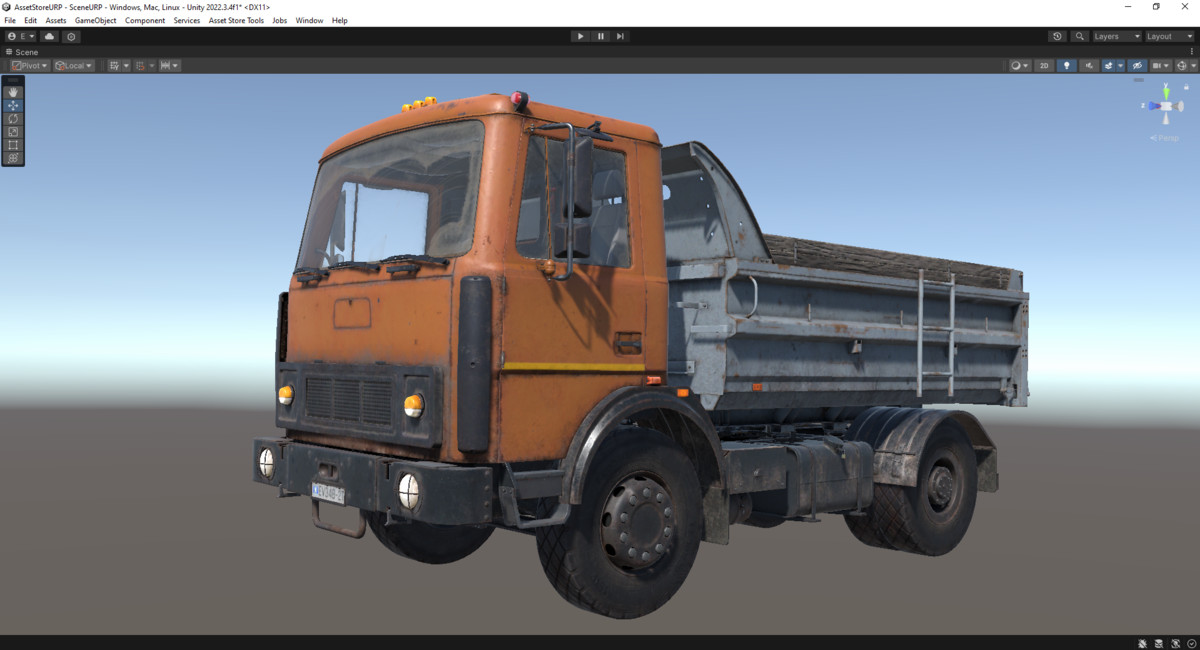Open the Pivot mode dropdown
This screenshot has width=1200, height=650.
pos(29,65)
